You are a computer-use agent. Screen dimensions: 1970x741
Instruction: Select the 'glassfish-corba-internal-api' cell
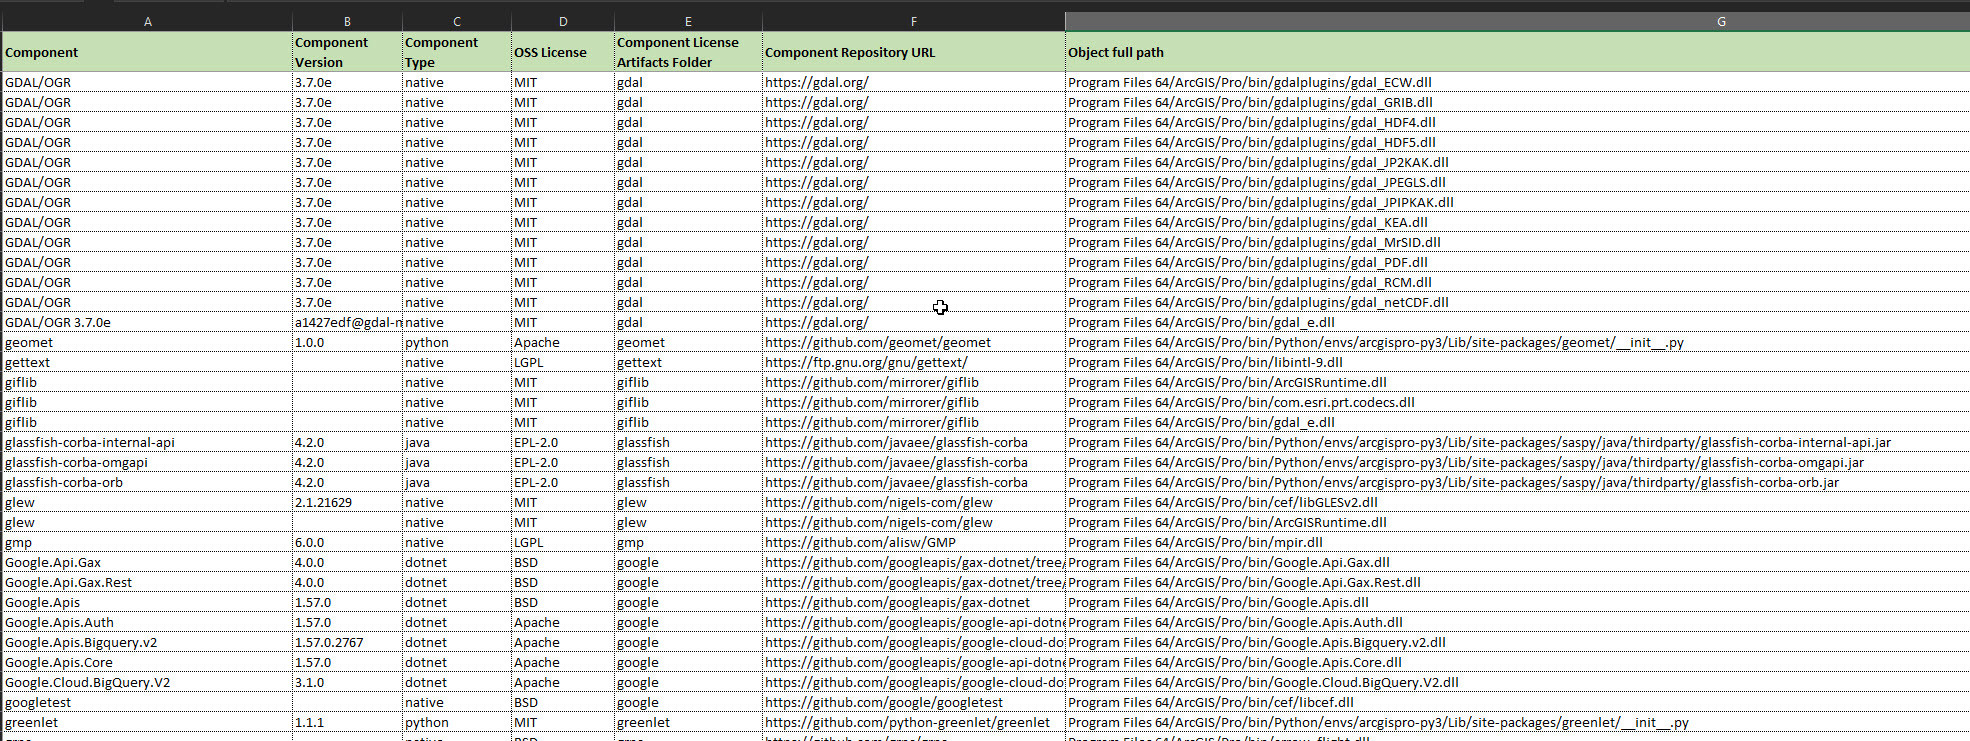click(147, 442)
